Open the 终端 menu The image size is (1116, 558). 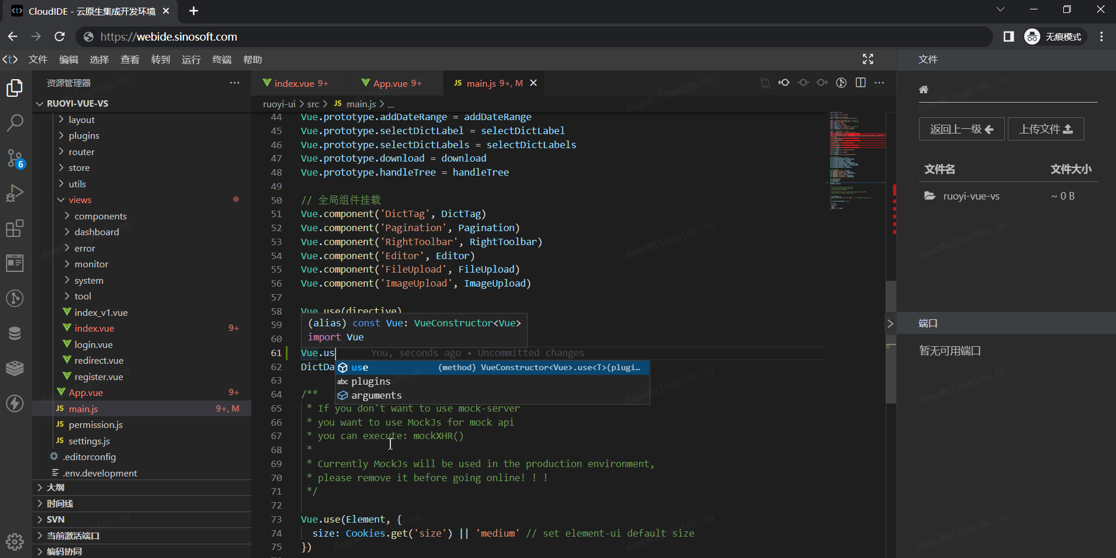222,60
